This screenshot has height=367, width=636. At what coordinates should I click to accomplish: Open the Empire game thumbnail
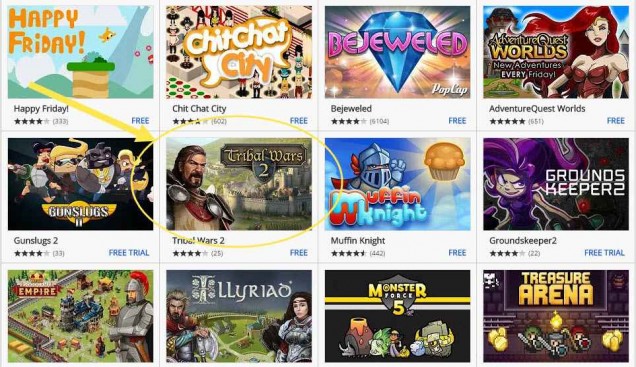tap(80, 316)
